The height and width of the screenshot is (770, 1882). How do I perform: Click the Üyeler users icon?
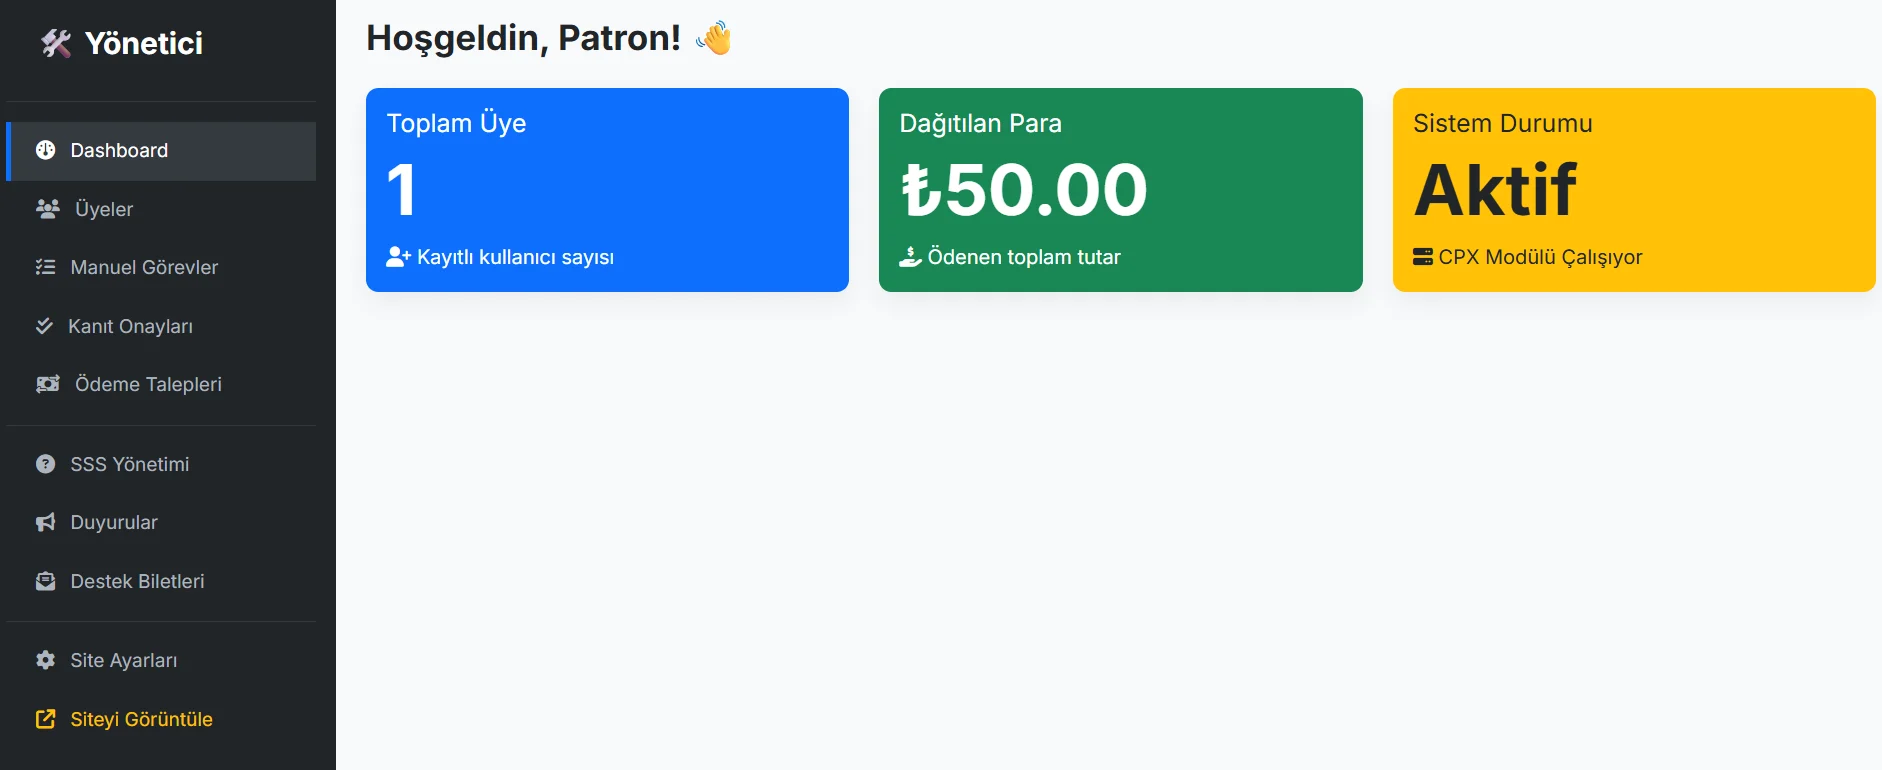coord(48,209)
